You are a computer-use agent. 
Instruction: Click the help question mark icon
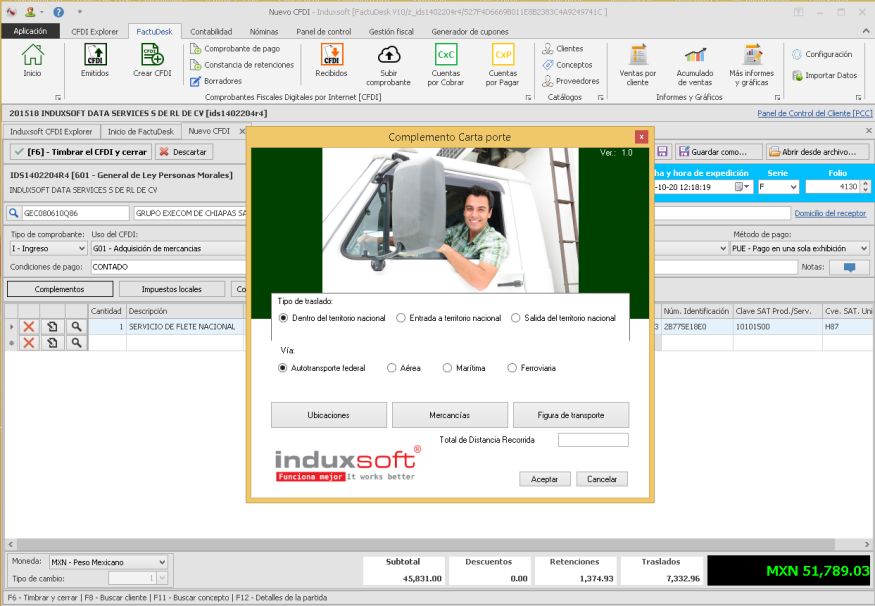[58, 12]
